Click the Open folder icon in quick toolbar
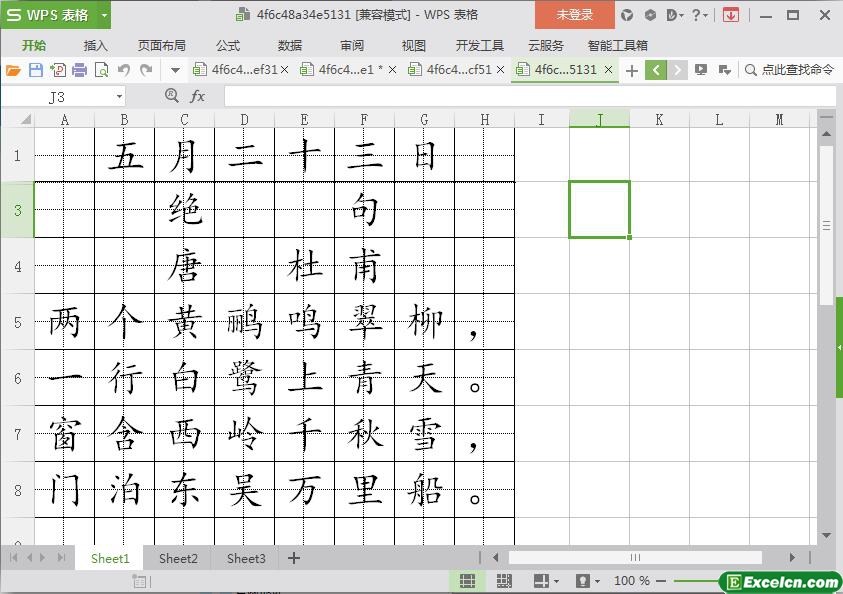843x594 pixels. pyautogui.click(x=13, y=70)
